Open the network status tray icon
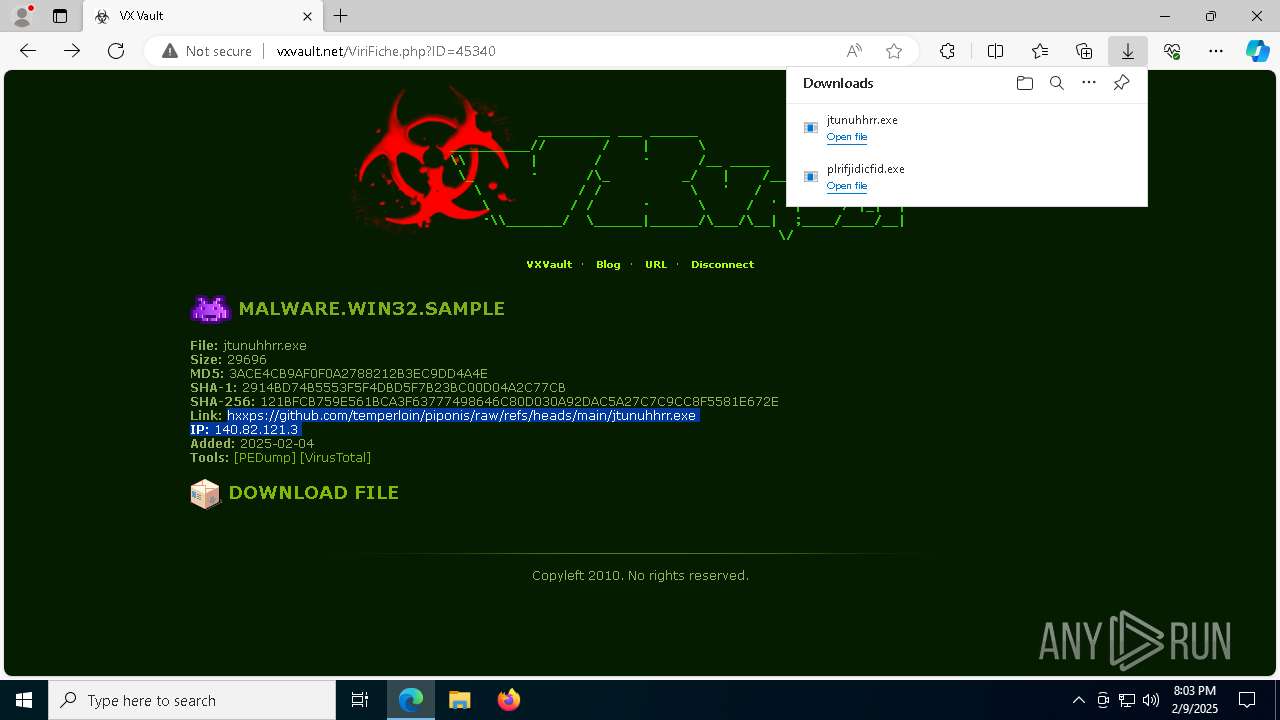Screen dimensions: 1280x720 (x=1127, y=700)
